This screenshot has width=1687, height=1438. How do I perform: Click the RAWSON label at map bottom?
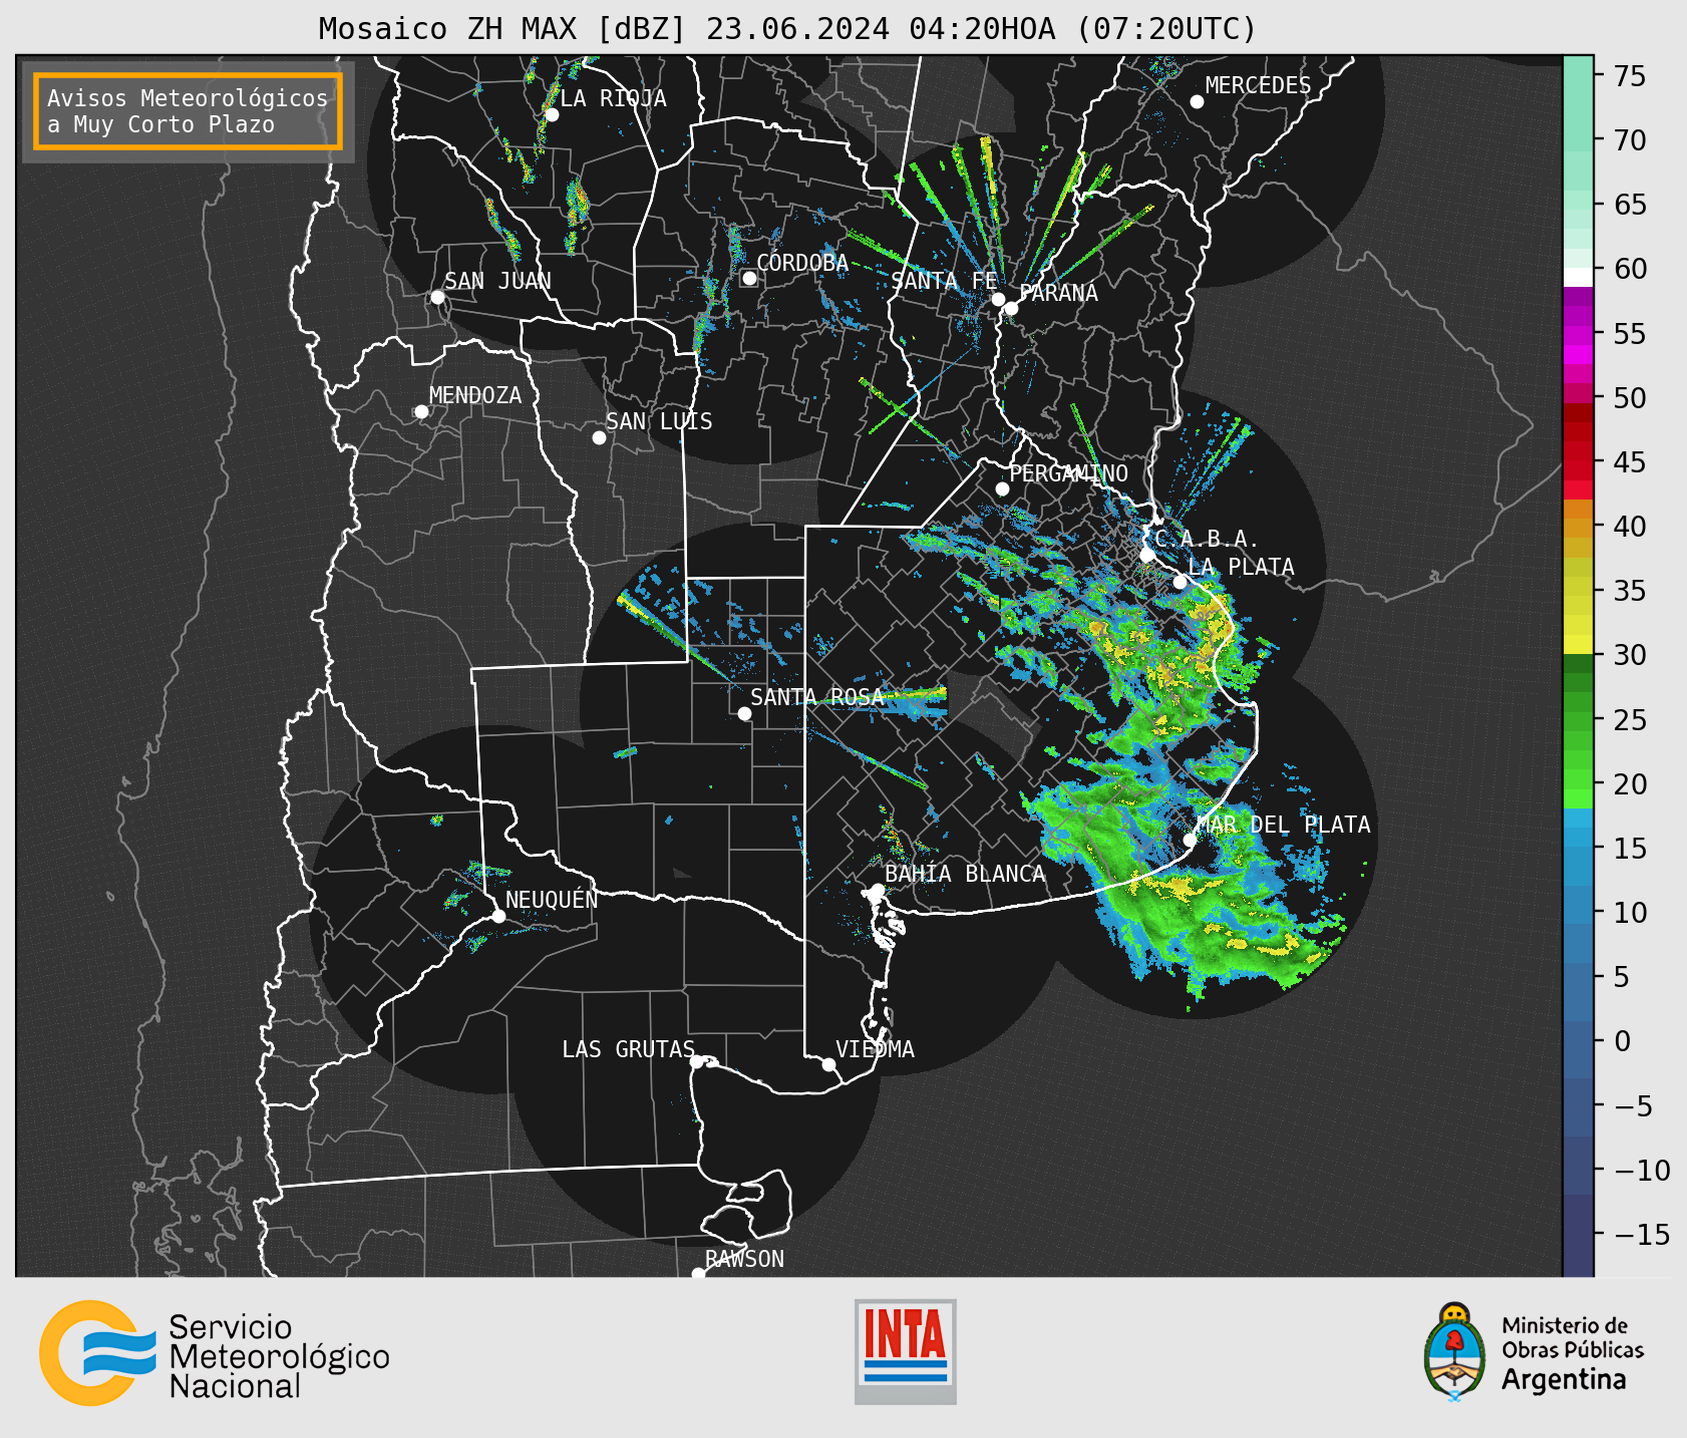pyautogui.click(x=745, y=1259)
